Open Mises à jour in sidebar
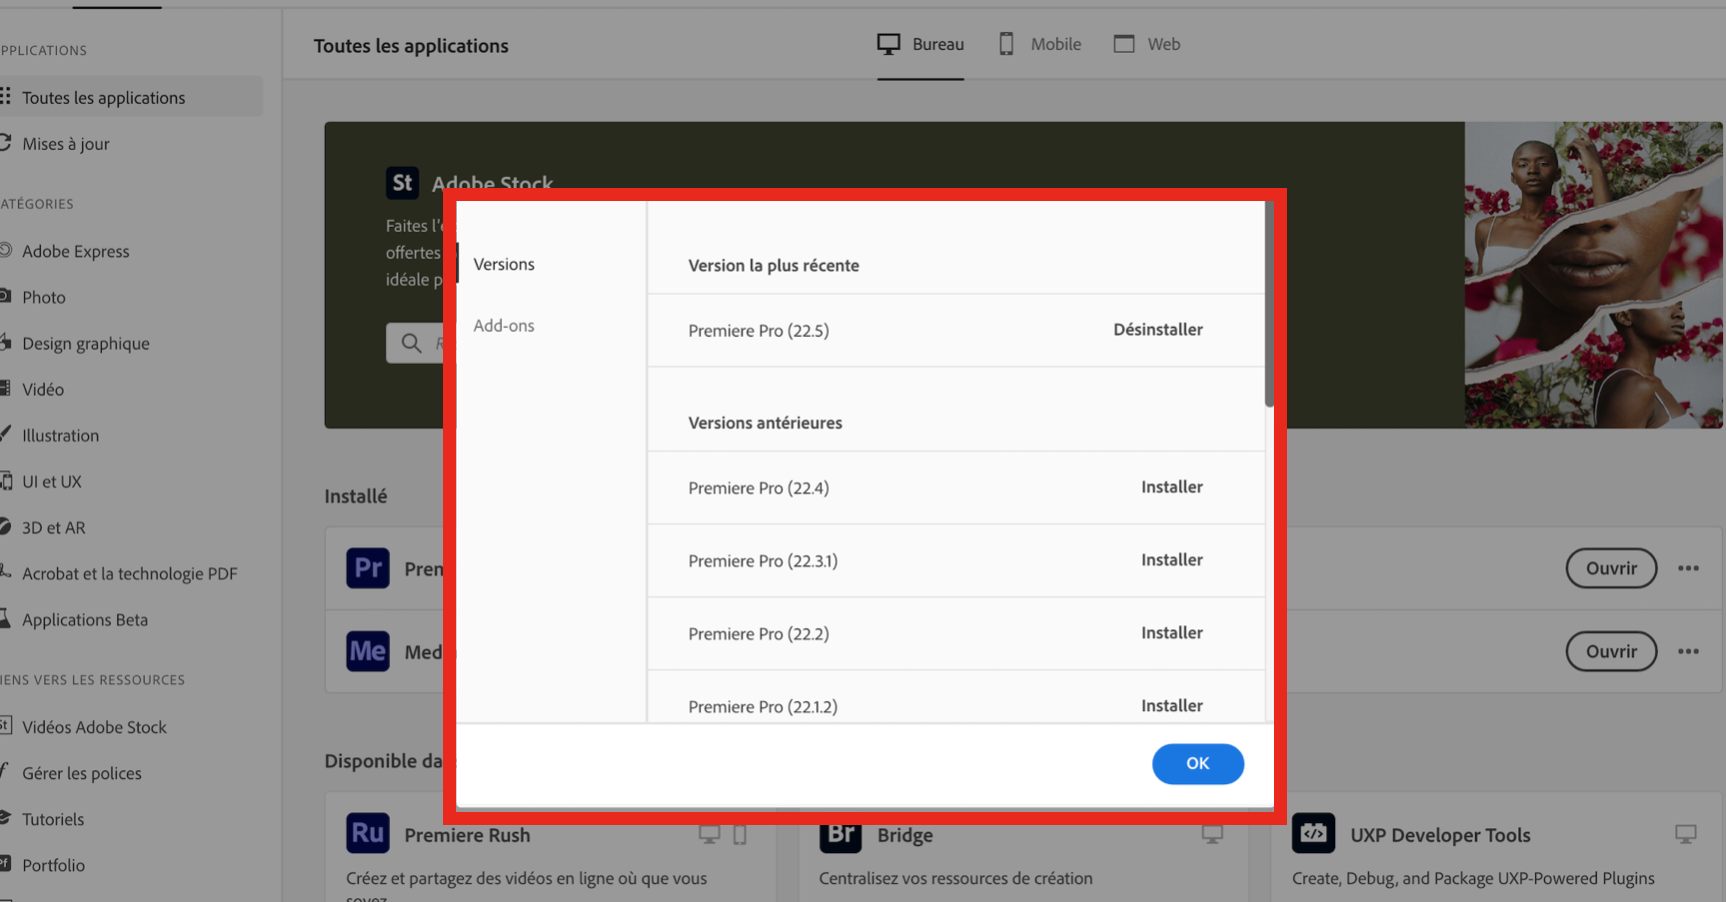This screenshot has width=1726, height=902. 66,144
